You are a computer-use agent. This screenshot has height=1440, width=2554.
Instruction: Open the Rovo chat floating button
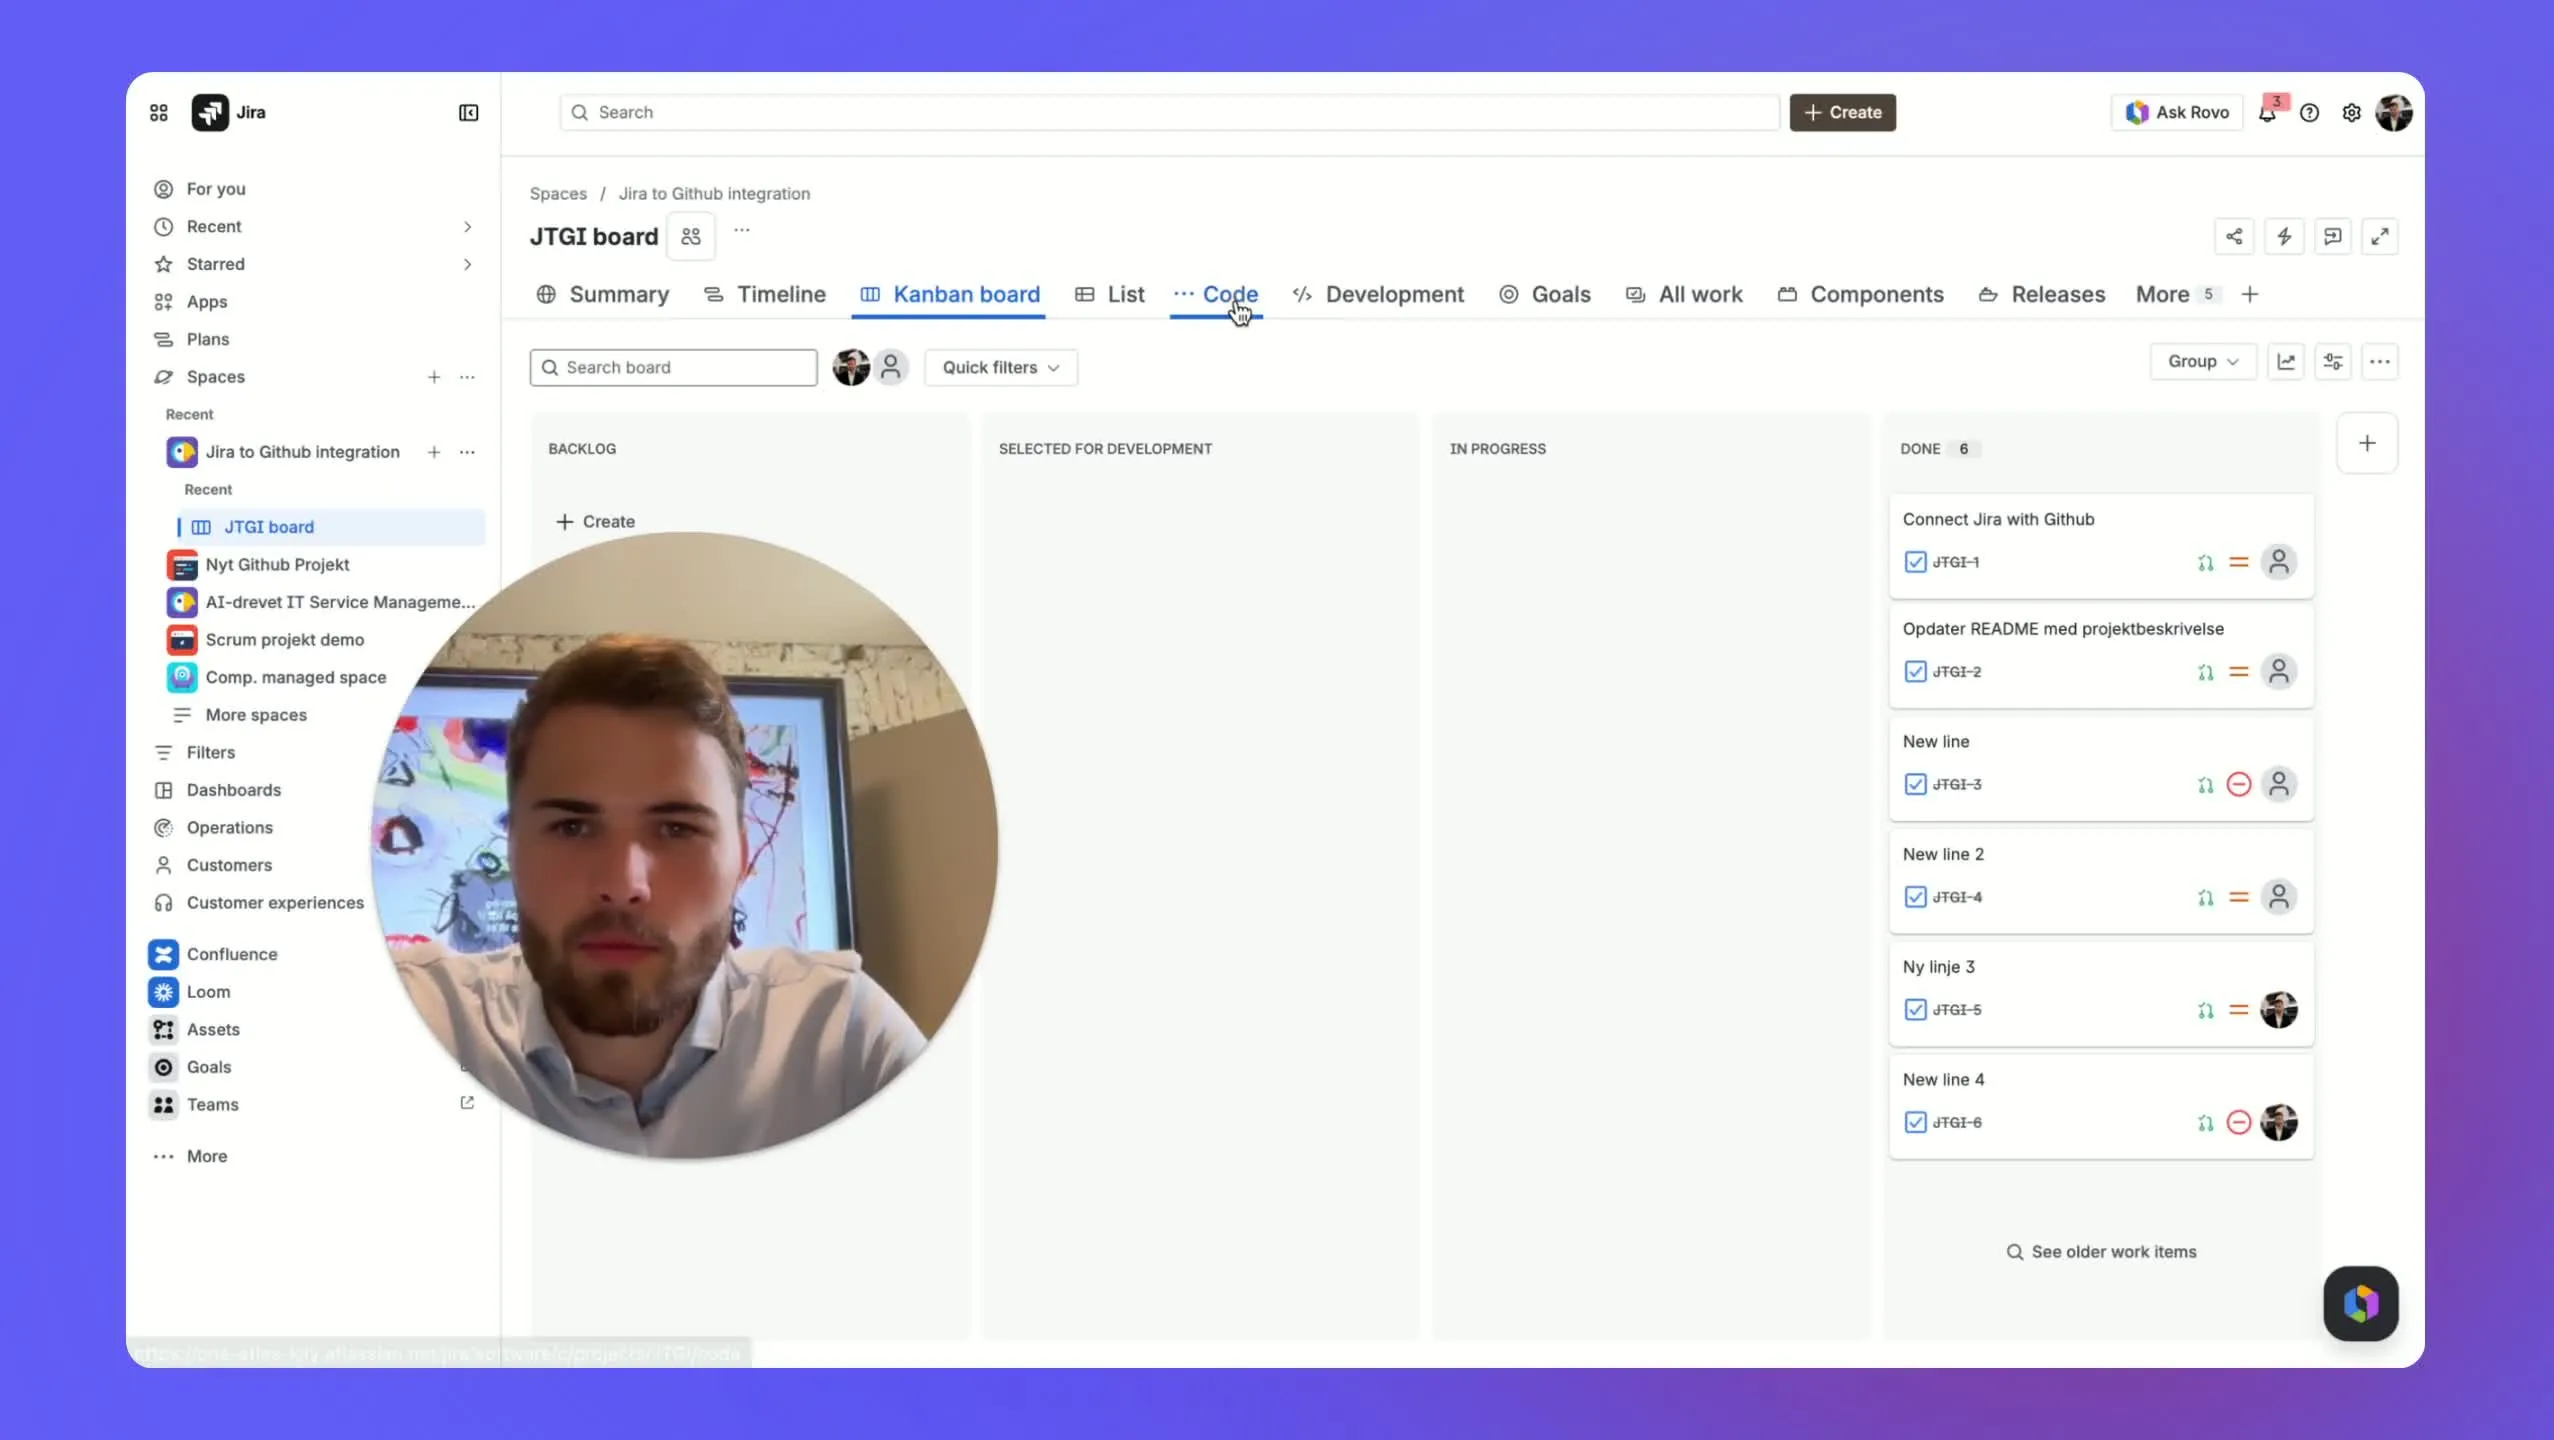2360,1303
